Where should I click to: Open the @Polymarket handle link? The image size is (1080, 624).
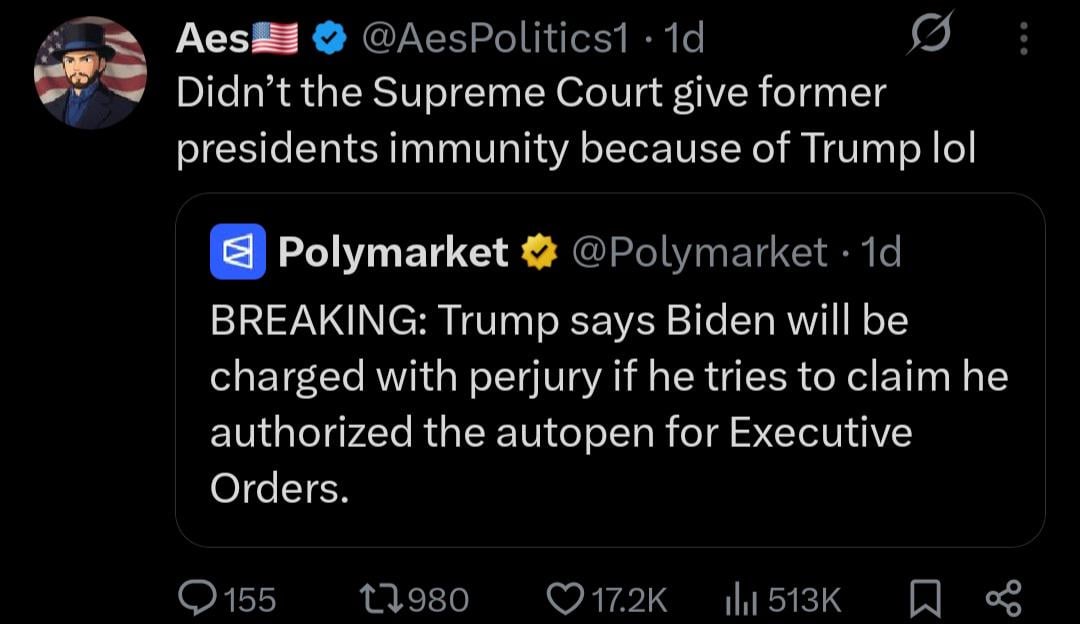pyautogui.click(x=699, y=253)
